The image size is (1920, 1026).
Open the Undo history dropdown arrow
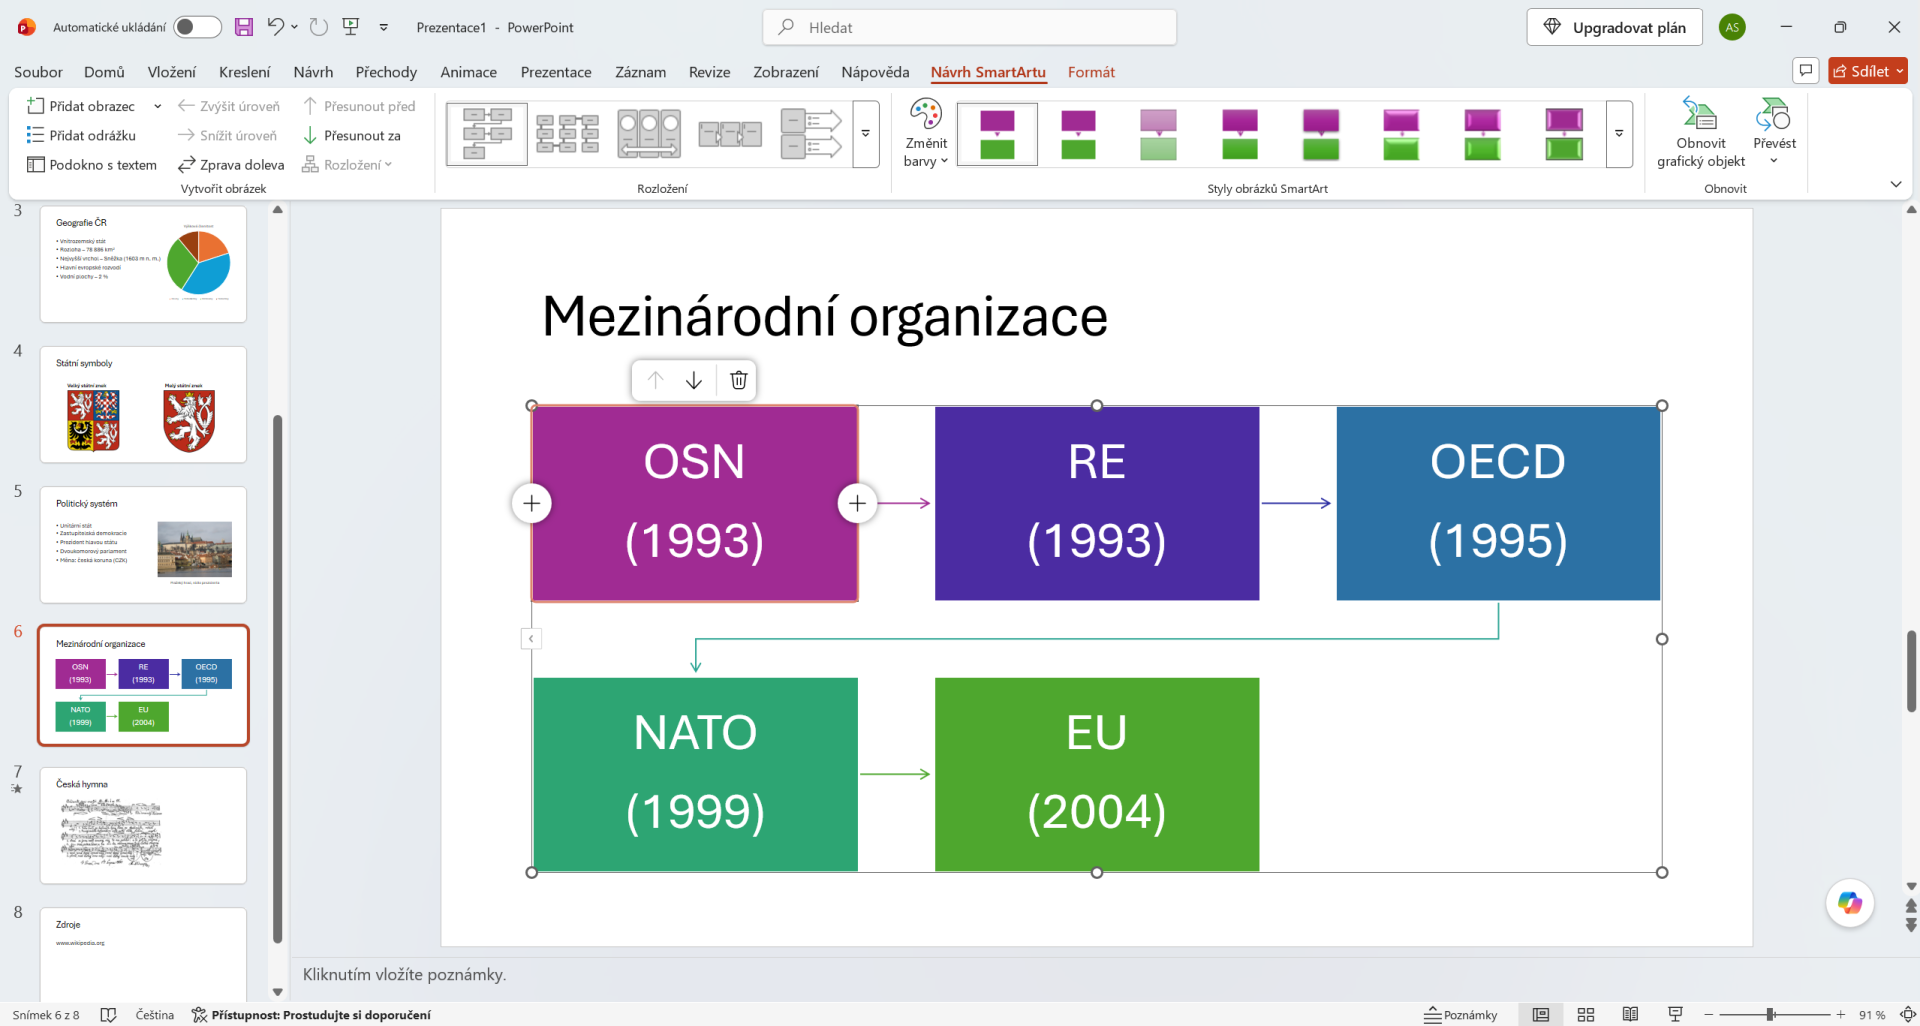click(x=294, y=27)
